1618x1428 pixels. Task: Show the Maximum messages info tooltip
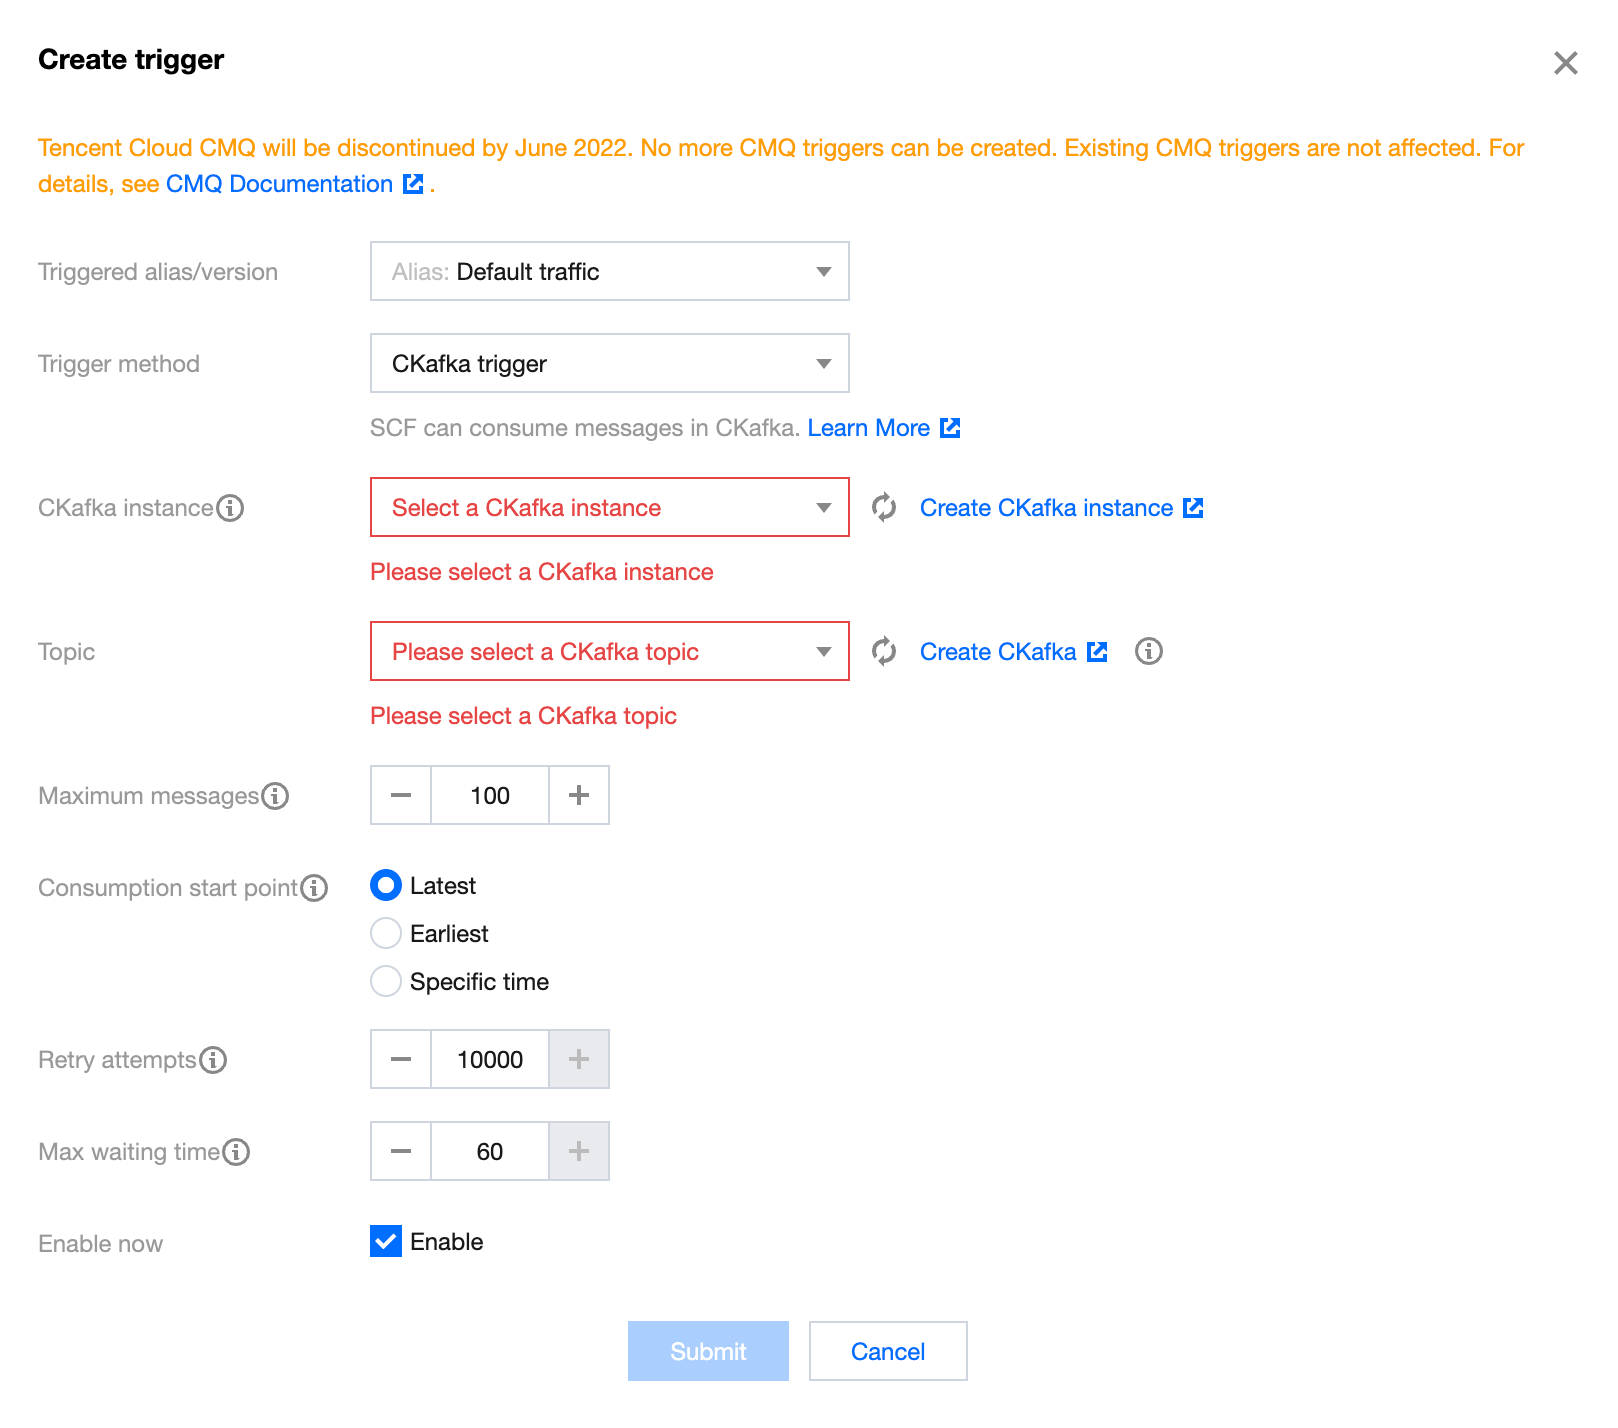click(276, 796)
